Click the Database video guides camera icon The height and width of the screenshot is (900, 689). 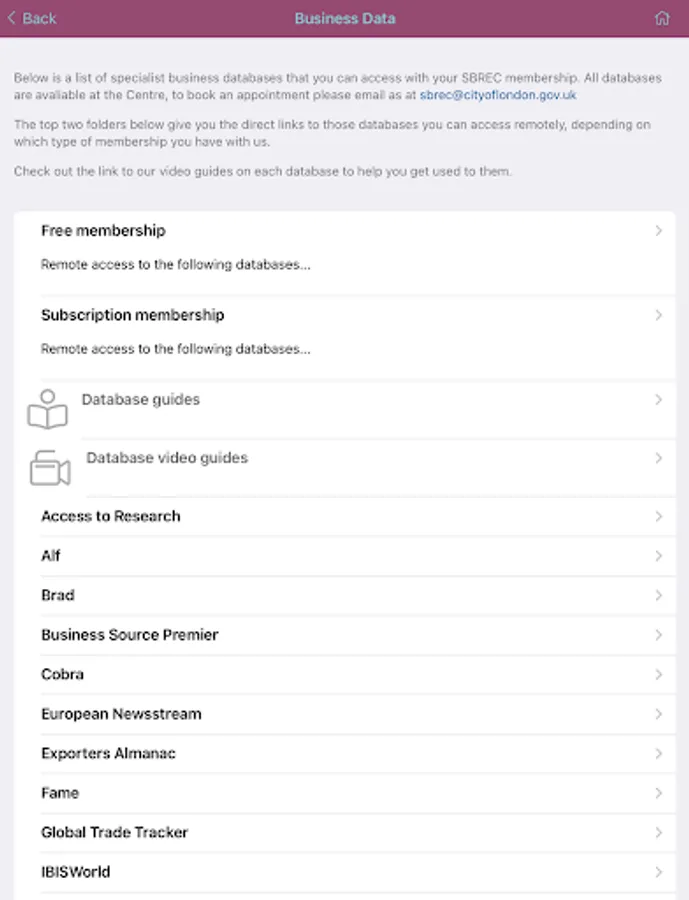click(50, 468)
